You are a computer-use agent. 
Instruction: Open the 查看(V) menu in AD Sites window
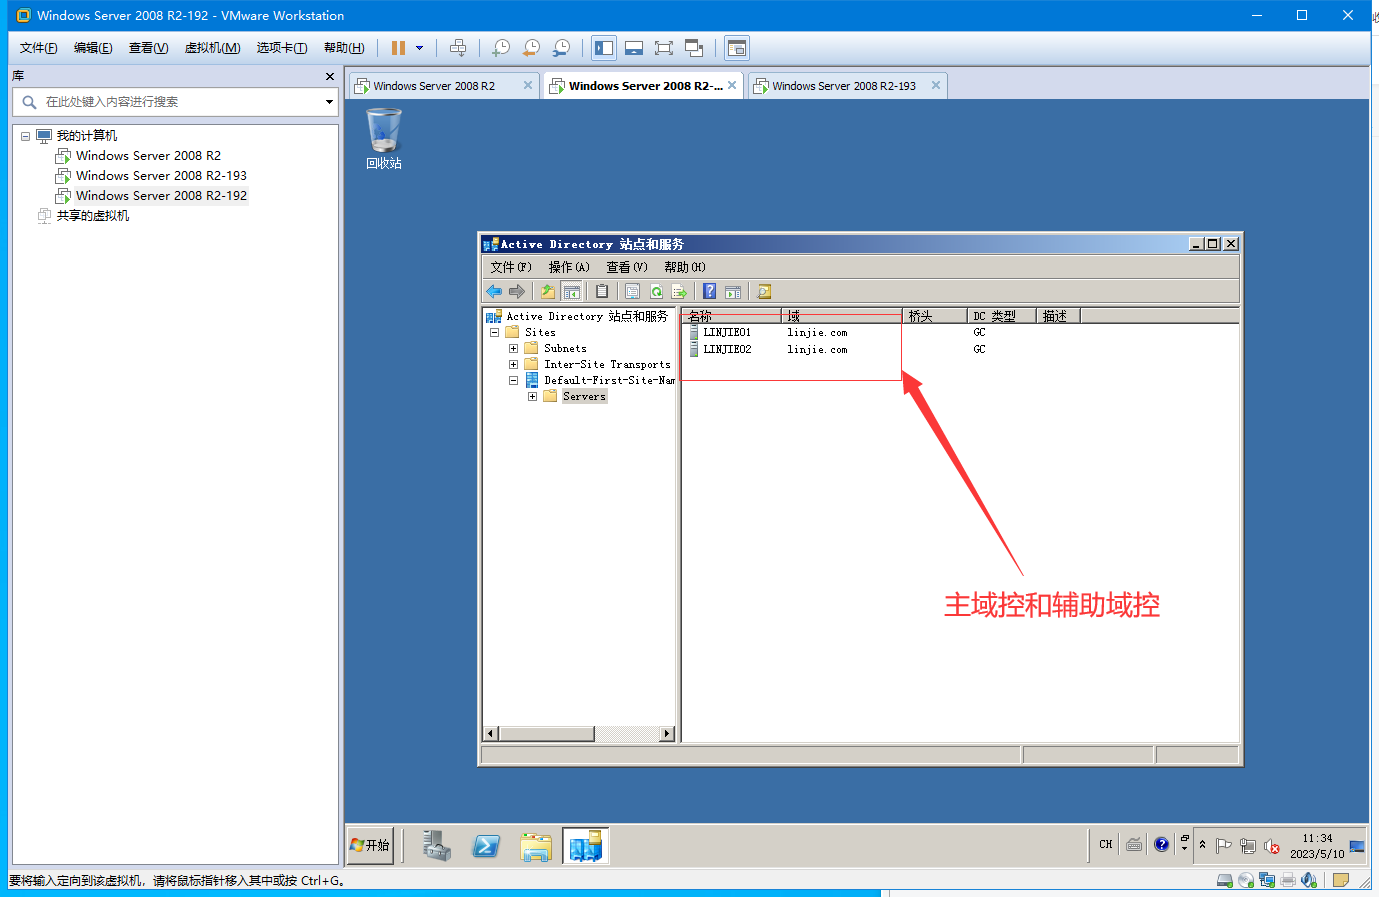[626, 267]
